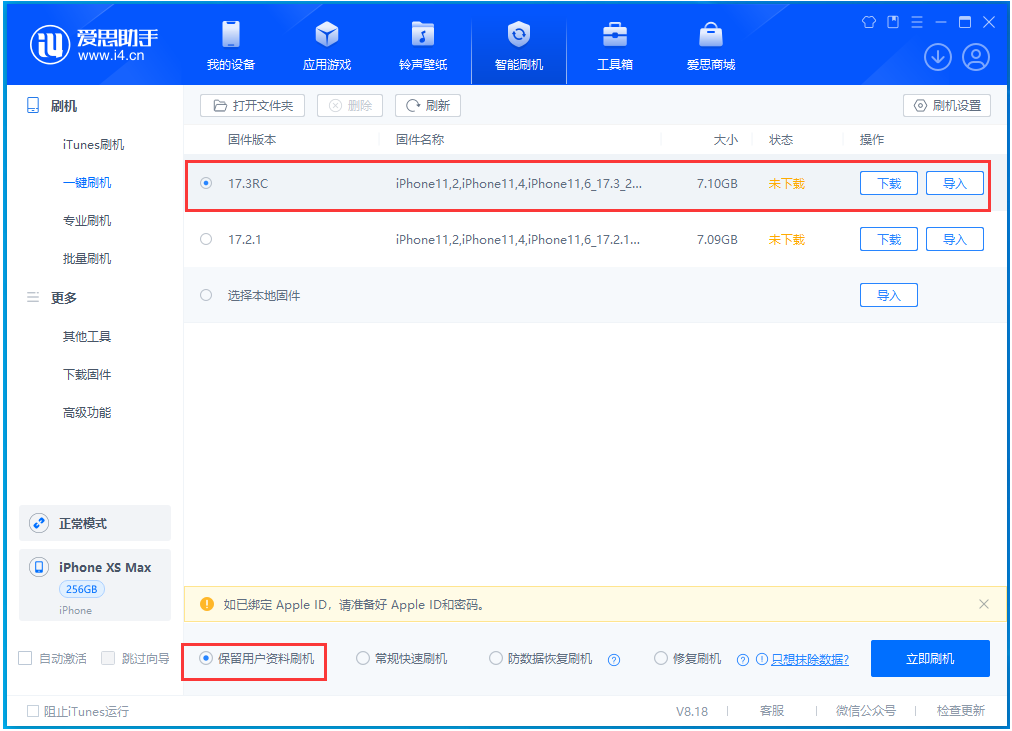Open the 工具箱 section
1012x731 pixels.
(614, 44)
